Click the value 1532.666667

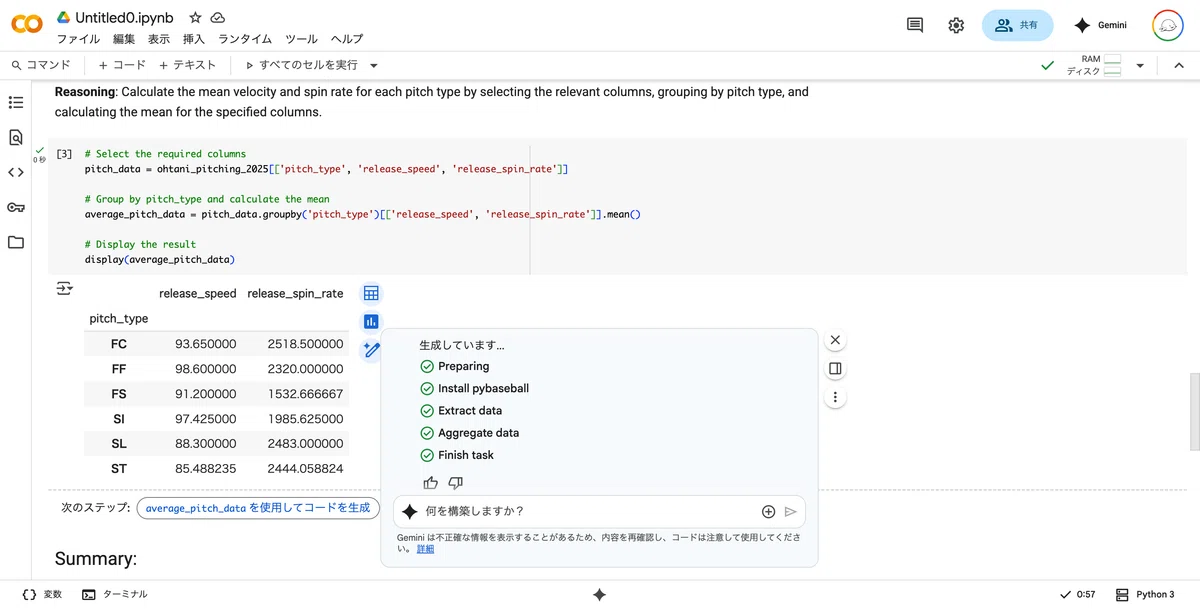tap(305, 394)
